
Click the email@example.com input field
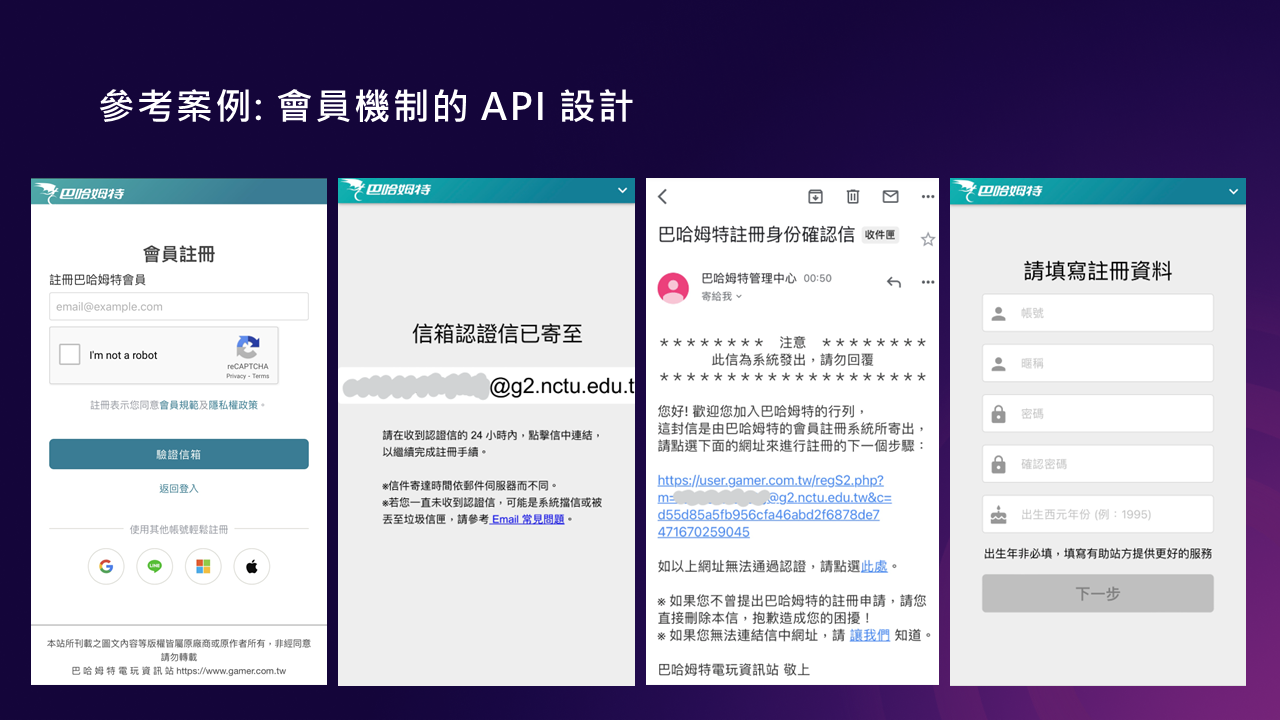tap(179, 307)
